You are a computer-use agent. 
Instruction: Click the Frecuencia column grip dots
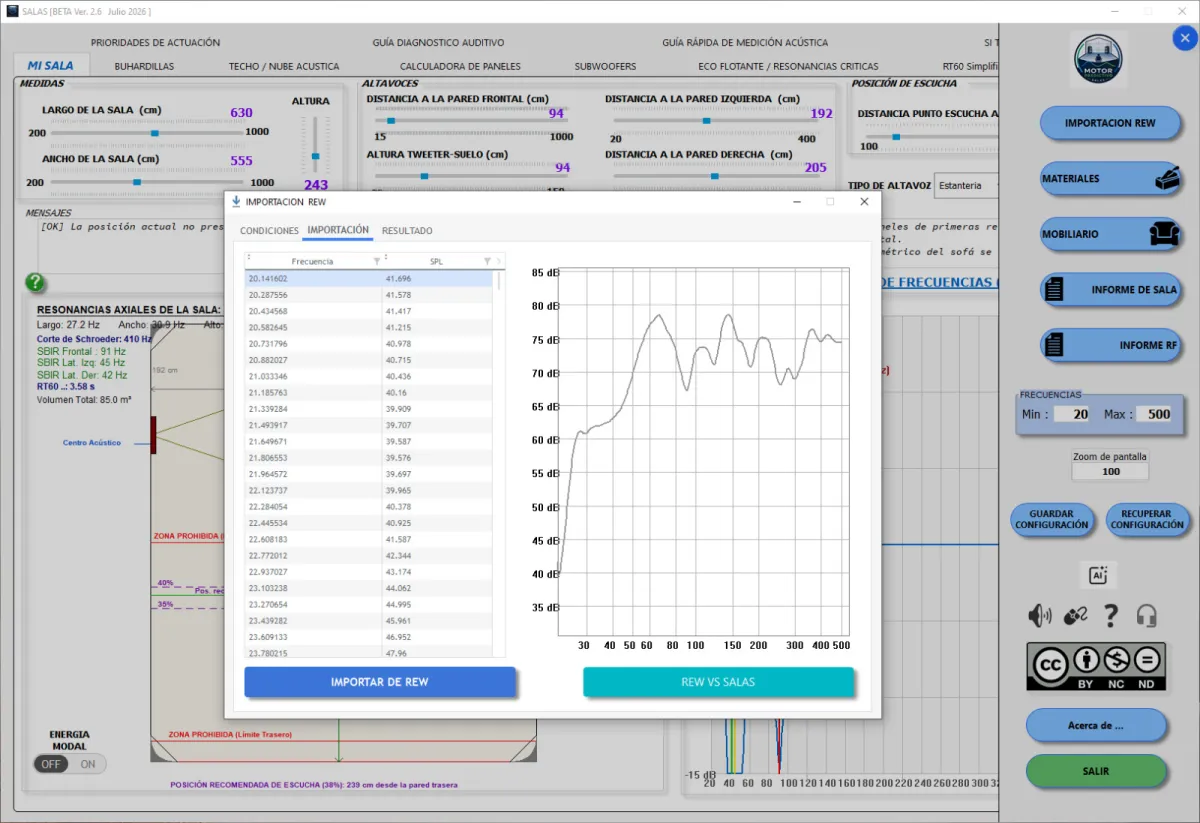(249, 259)
